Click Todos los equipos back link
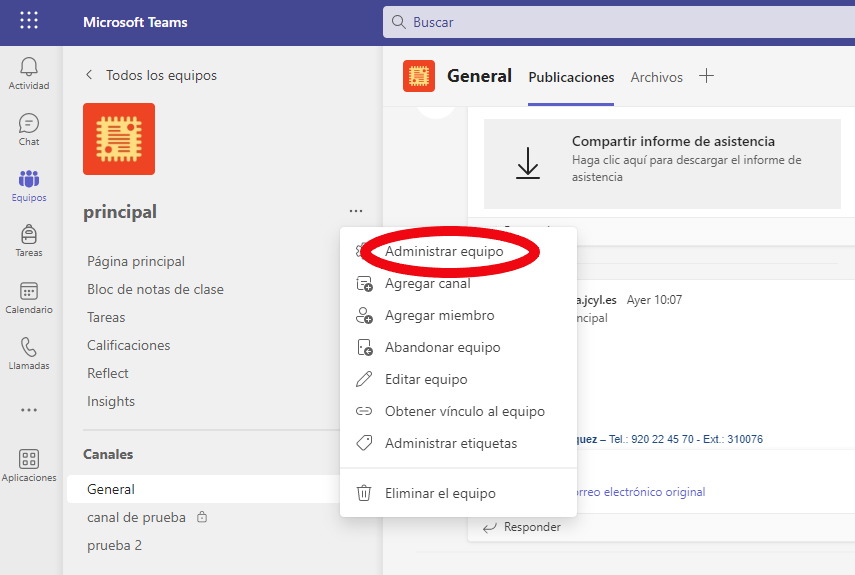This screenshot has width=855, height=575. [161, 75]
